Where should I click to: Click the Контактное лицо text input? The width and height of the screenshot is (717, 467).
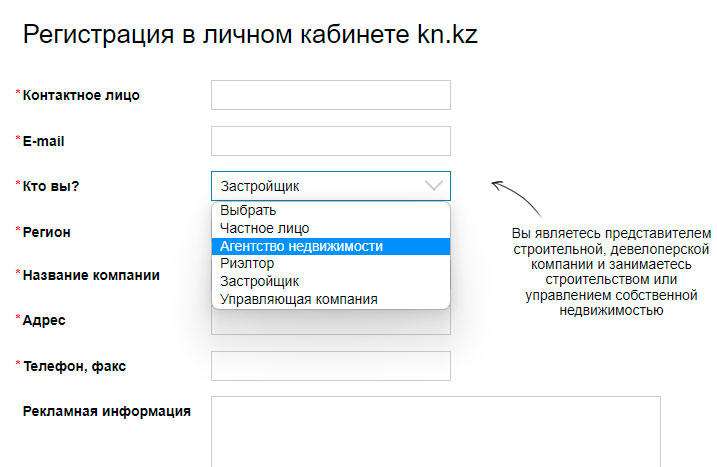point(330,95)
